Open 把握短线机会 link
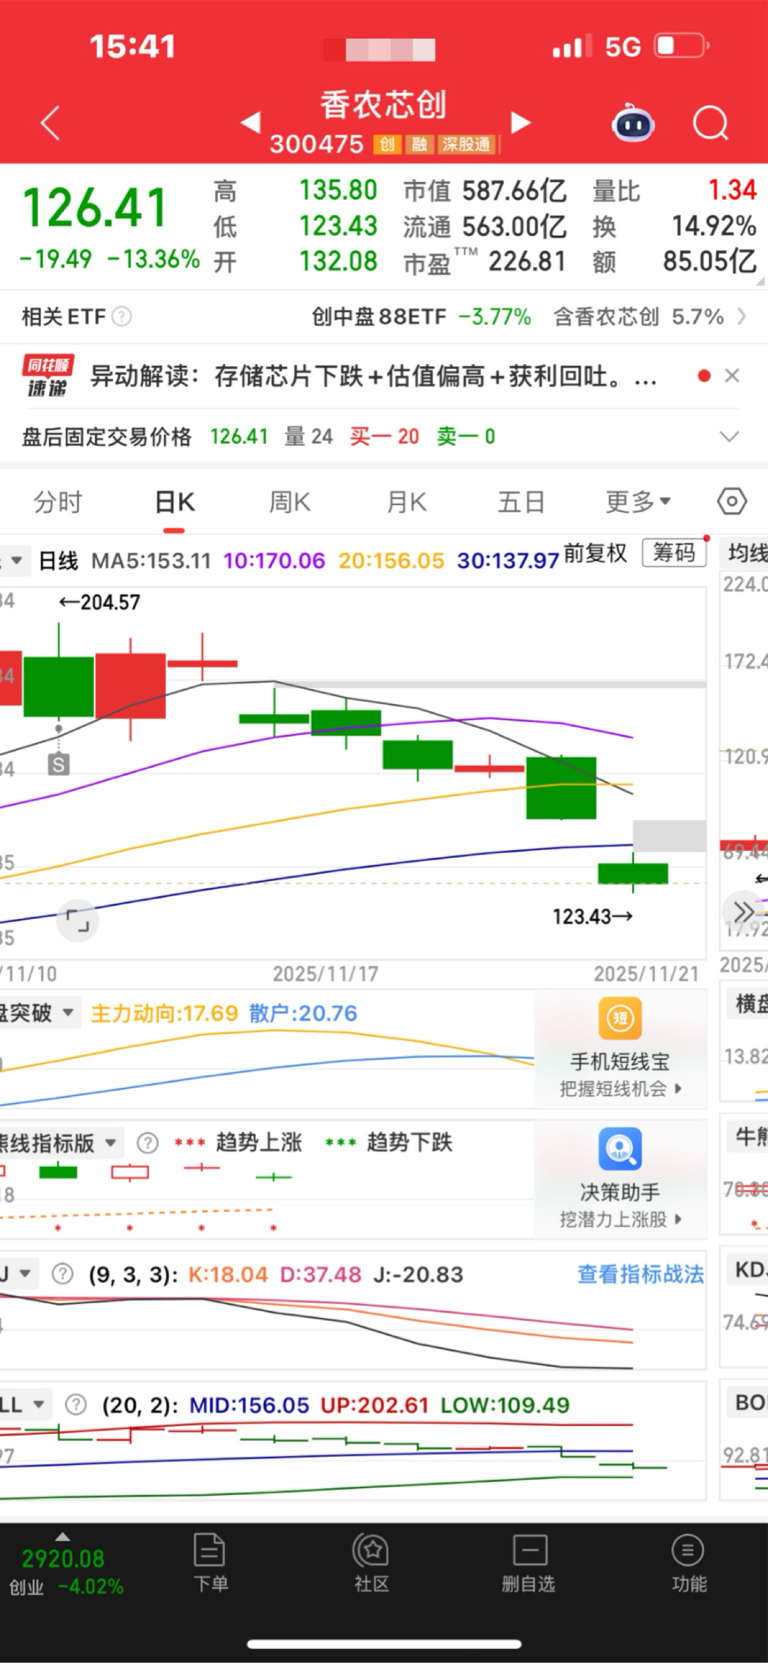 tap(620, 1089)
